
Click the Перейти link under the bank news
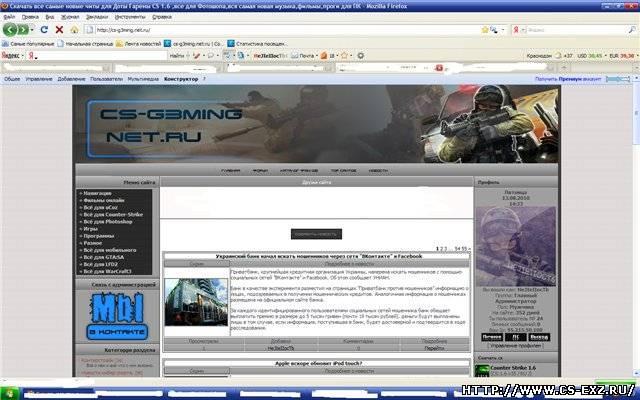click(x=434, y=348)
